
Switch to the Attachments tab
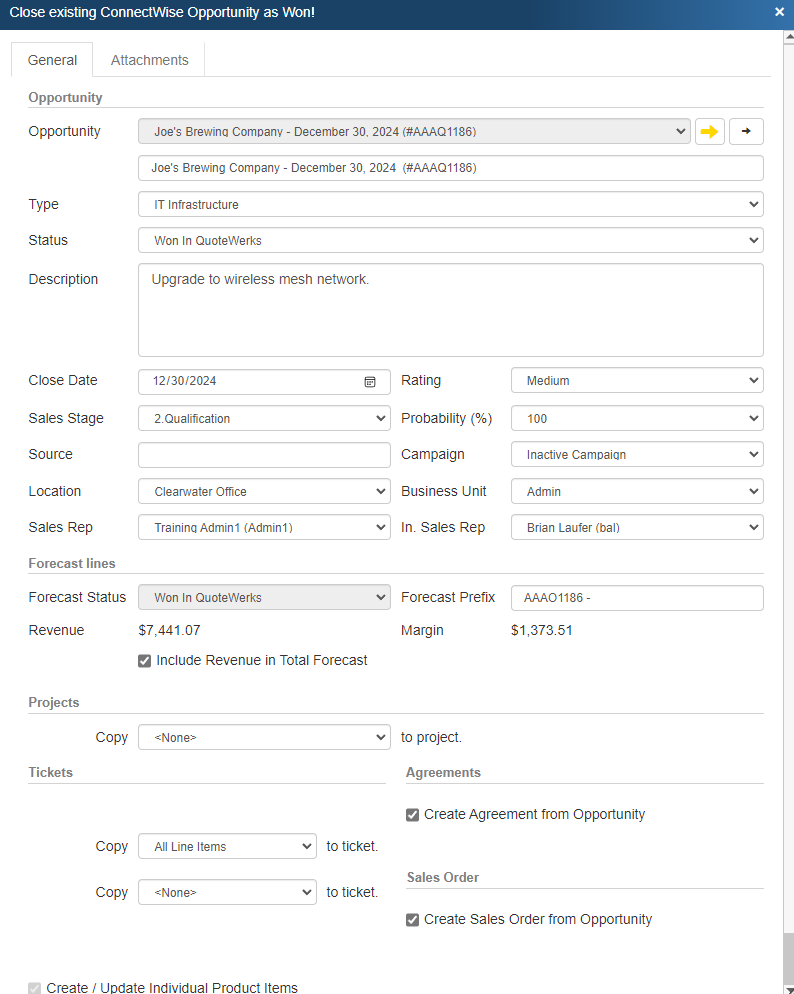pos(149,60)
